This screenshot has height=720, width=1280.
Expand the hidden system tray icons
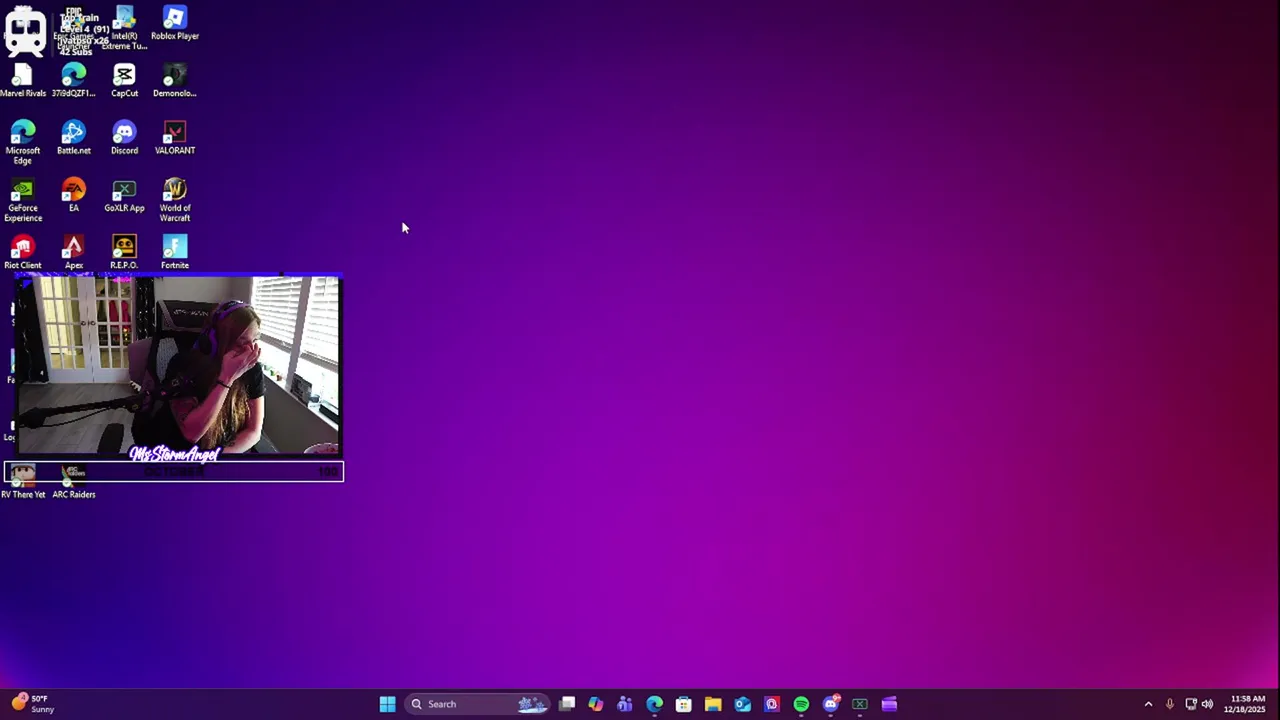click(x=1148, y=704)
